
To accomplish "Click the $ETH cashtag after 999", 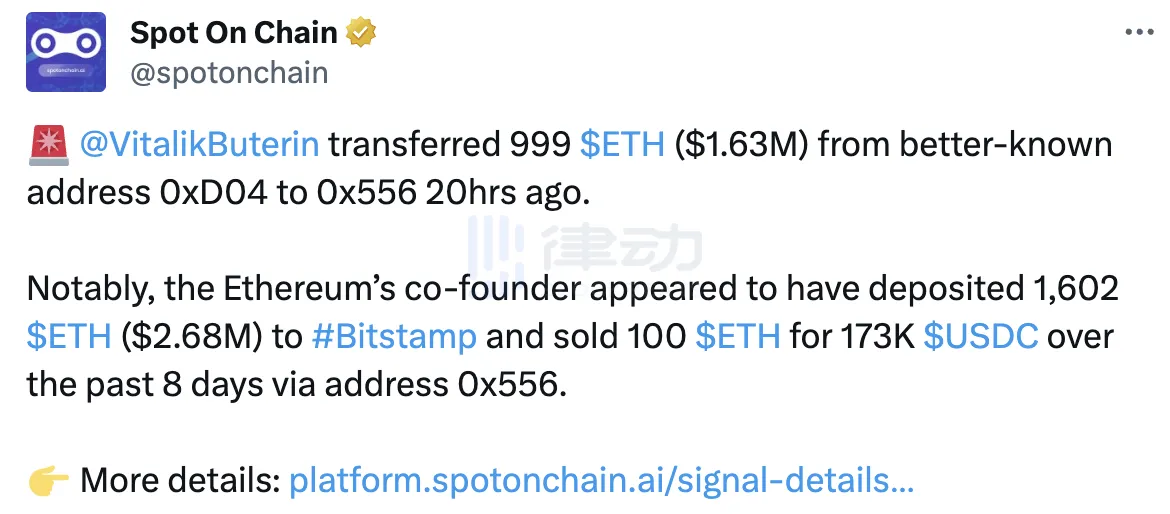I will click(x=622, y=145).
